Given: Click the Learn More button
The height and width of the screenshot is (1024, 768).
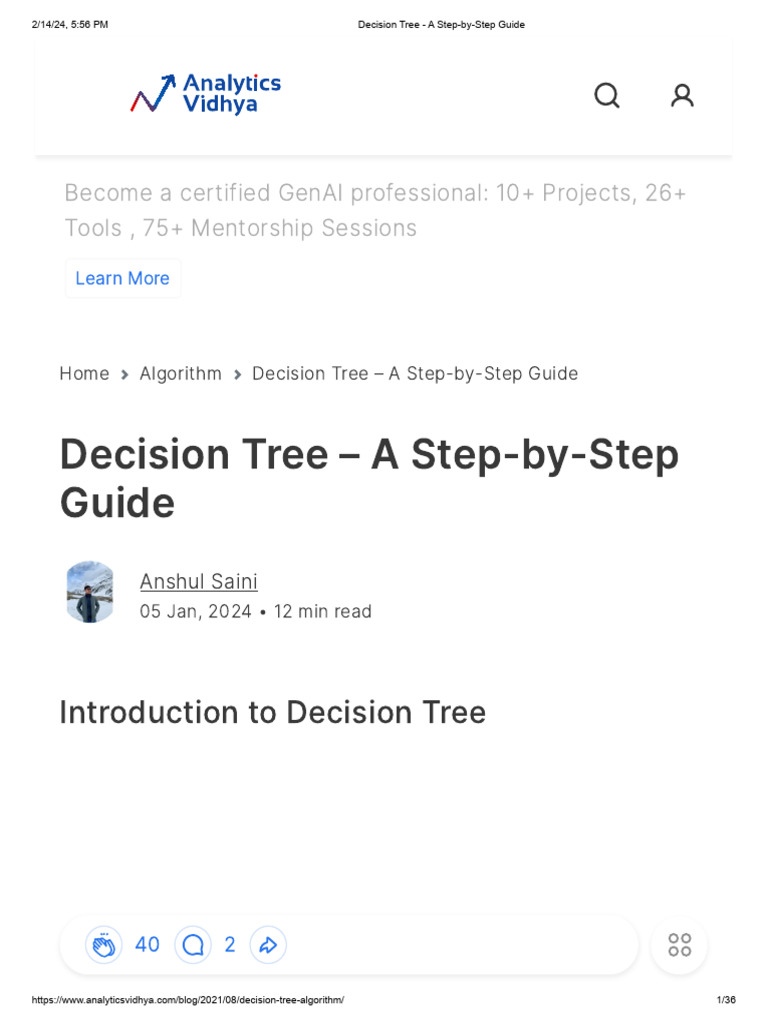Looking at the screenshot, I should pos(122,278).
